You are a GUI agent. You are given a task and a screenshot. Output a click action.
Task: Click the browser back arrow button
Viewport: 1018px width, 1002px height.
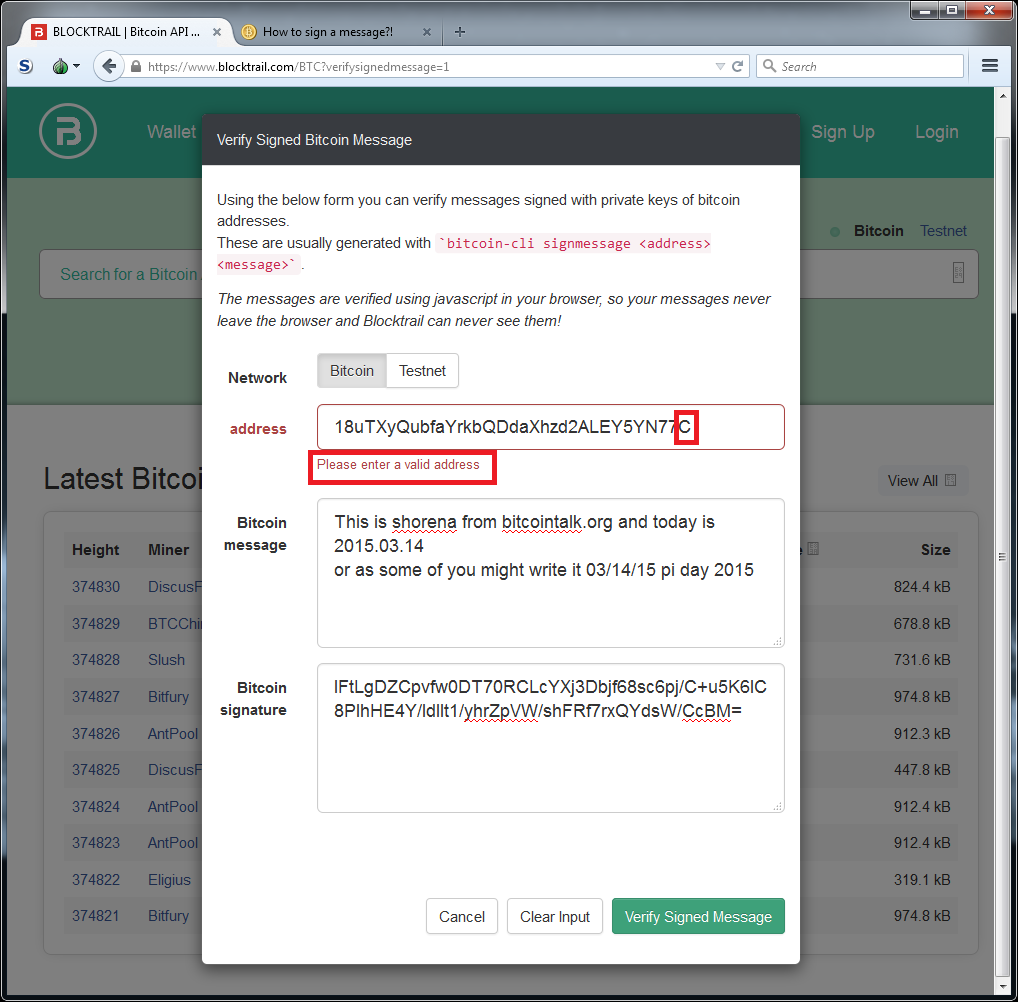[108, 66]
